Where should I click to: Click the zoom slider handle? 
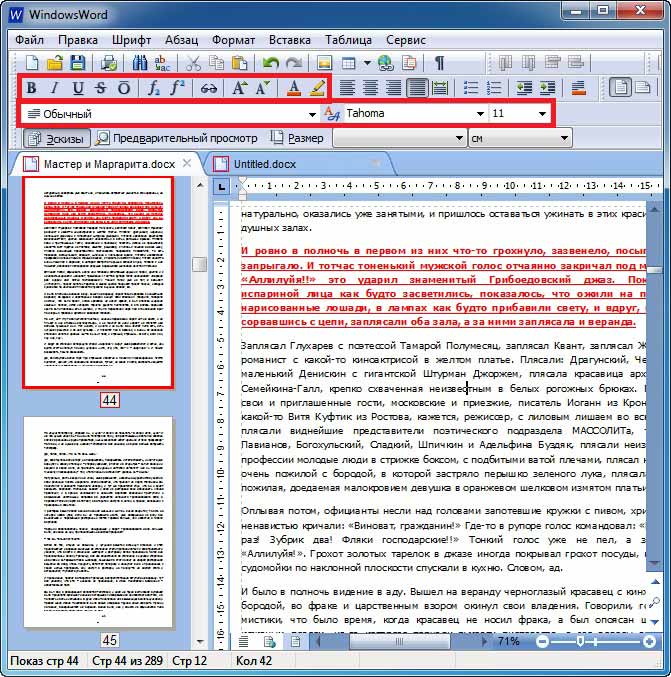pyautogui.click(x=580, y=641)
